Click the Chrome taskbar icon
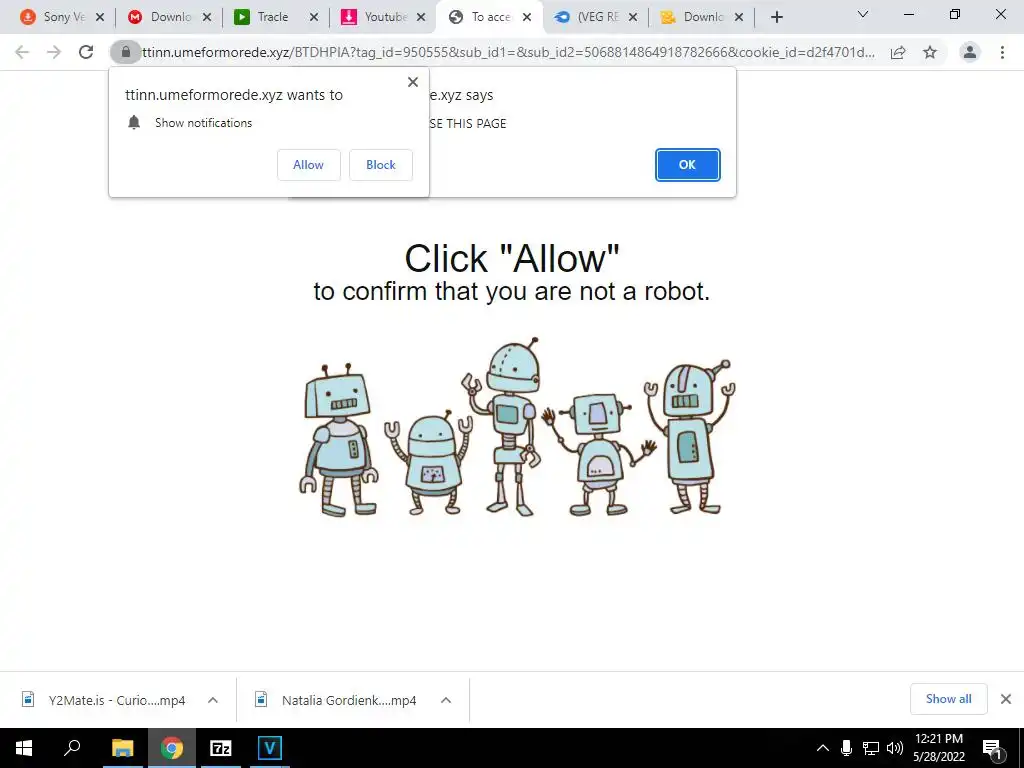 coord(172,748)
